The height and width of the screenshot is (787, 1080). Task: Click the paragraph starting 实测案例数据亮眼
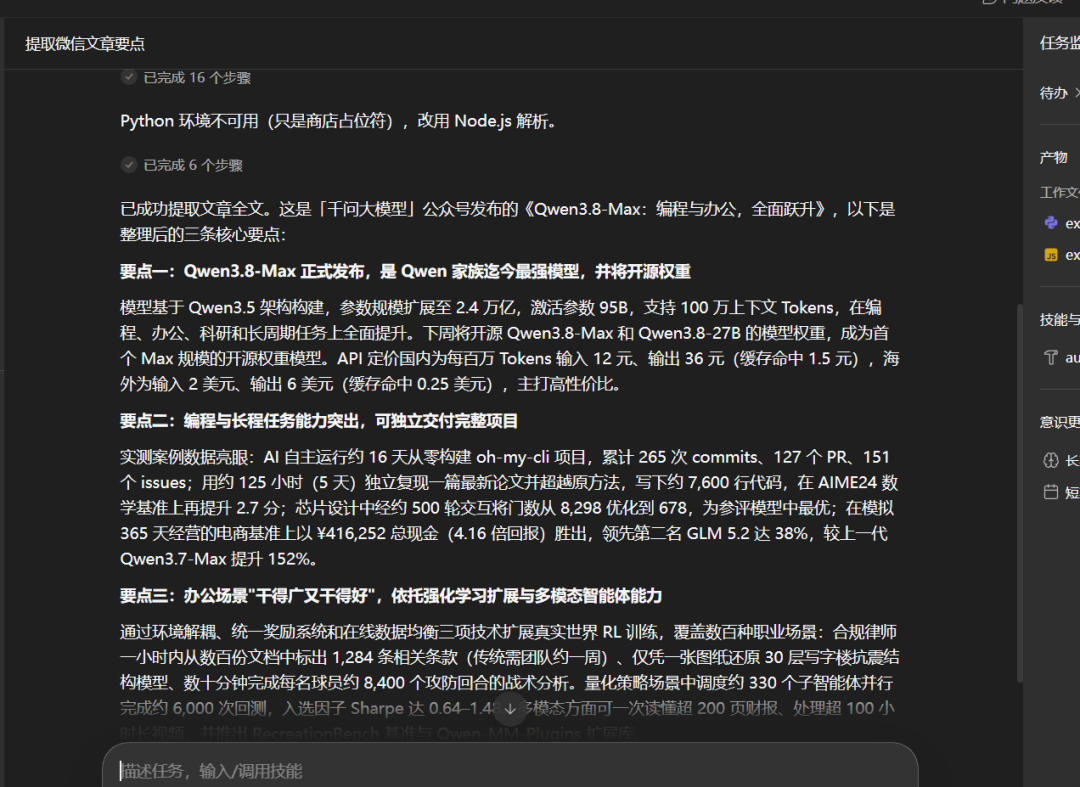pyautogui.click(x=510, y=508)
